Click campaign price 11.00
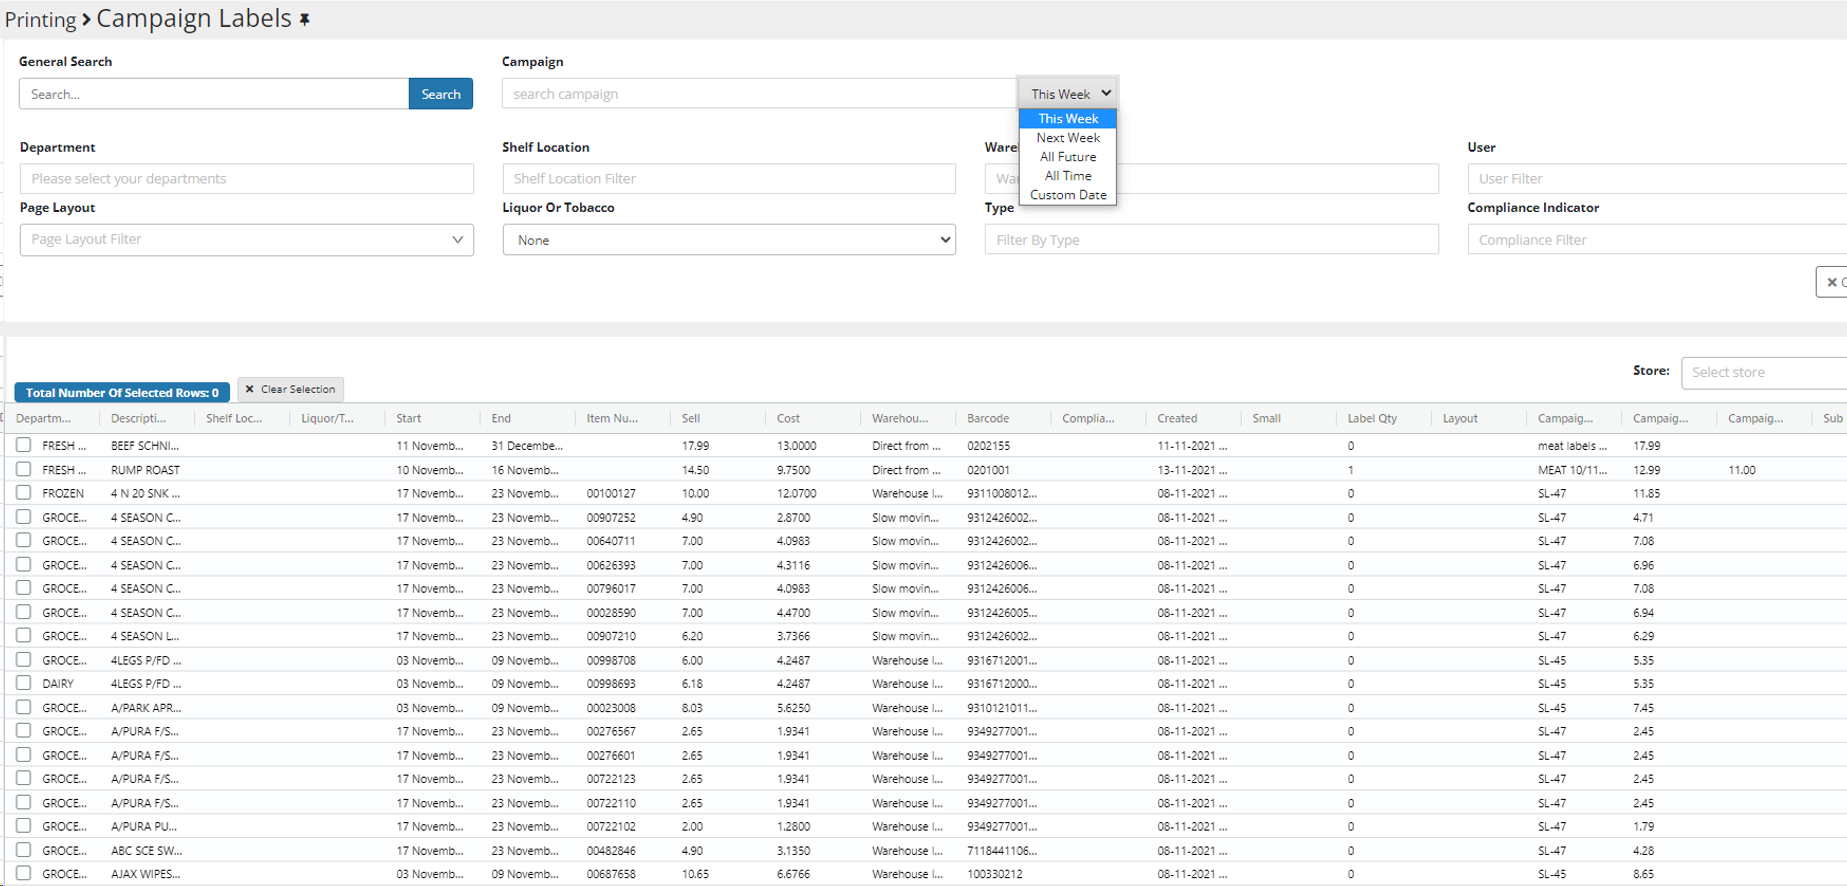Image resolution: width=1847 pixels, height=886 pixels. point(1742,470)
